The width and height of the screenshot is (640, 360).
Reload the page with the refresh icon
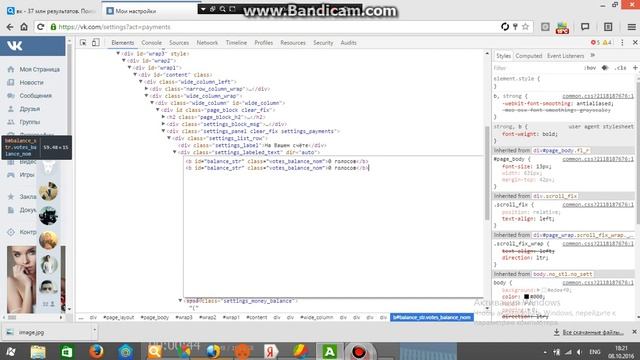40,27
